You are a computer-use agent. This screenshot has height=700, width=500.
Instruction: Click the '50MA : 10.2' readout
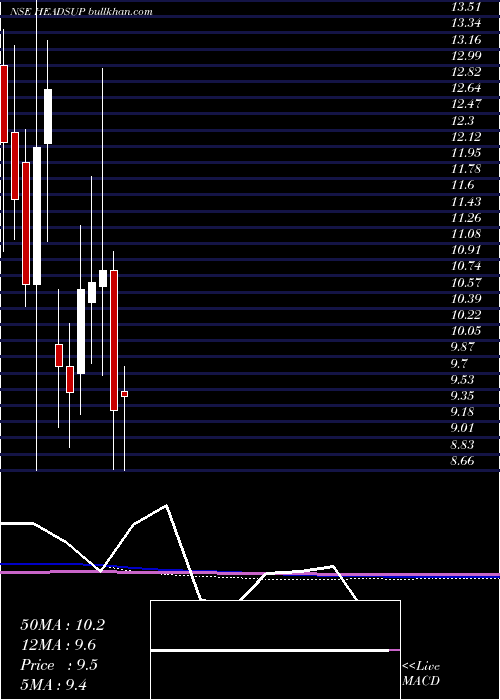click(x=62, y=625)
